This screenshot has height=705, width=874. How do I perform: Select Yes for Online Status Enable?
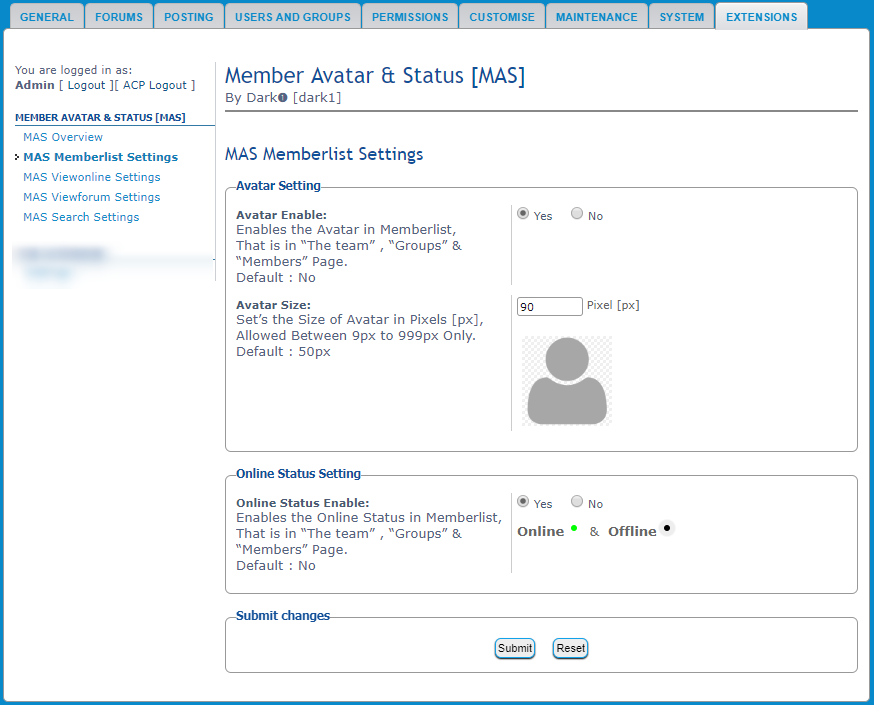click(x=523, y=502)
